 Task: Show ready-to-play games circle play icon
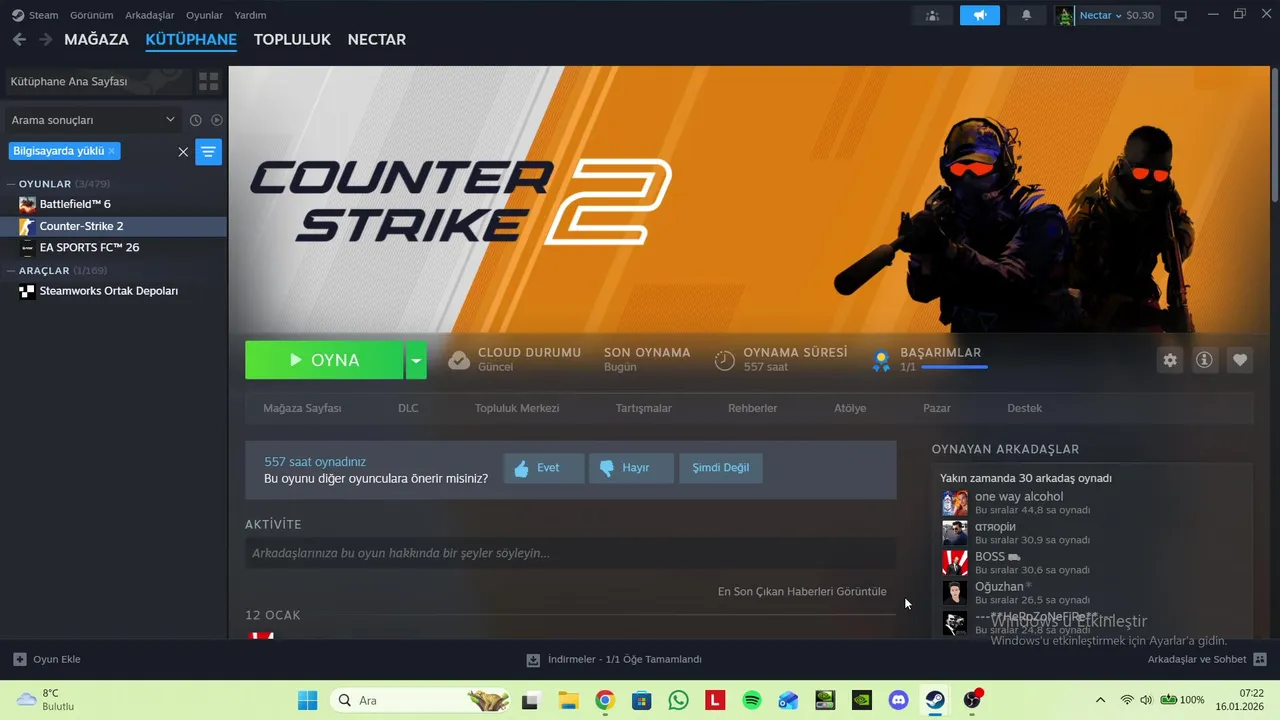[217, 120]
